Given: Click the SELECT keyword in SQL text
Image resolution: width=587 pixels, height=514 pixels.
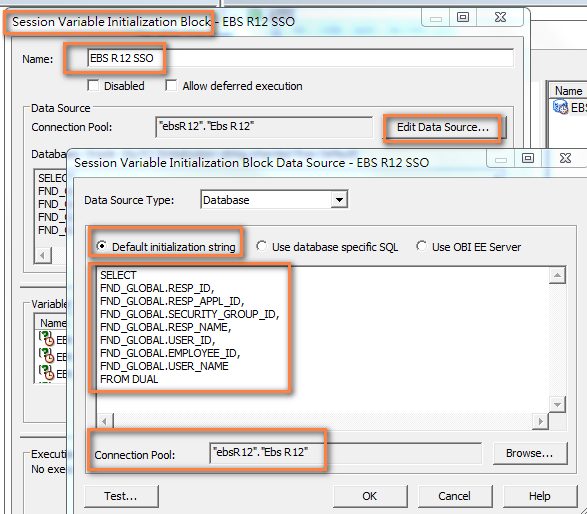Looking at the screenshot, I should click(118, 275).
